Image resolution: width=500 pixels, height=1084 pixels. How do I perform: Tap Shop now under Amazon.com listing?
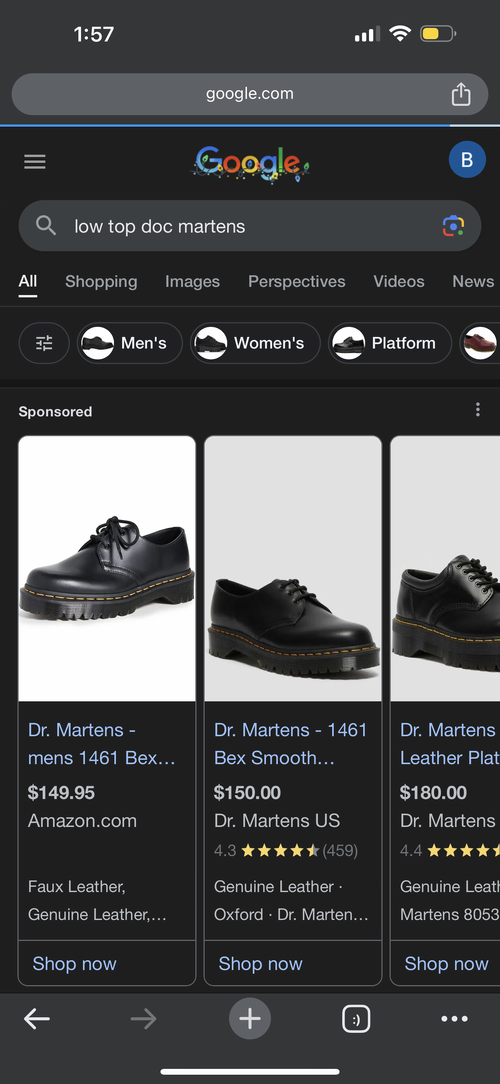[x=75, y=964]
